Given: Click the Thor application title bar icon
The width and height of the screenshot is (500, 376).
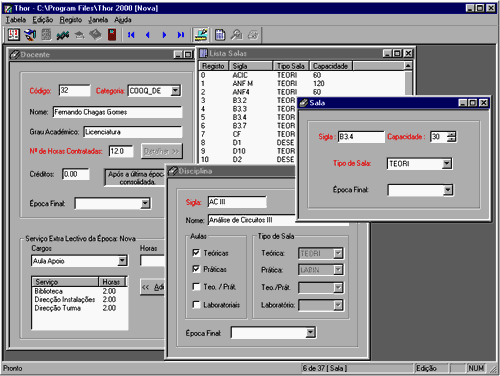Looking at the screenshot, I should [7, 8].
